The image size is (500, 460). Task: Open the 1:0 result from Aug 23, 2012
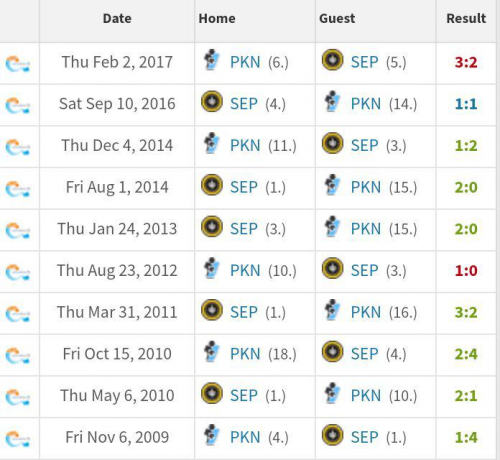pyautogui.click(x=466, y=271)
